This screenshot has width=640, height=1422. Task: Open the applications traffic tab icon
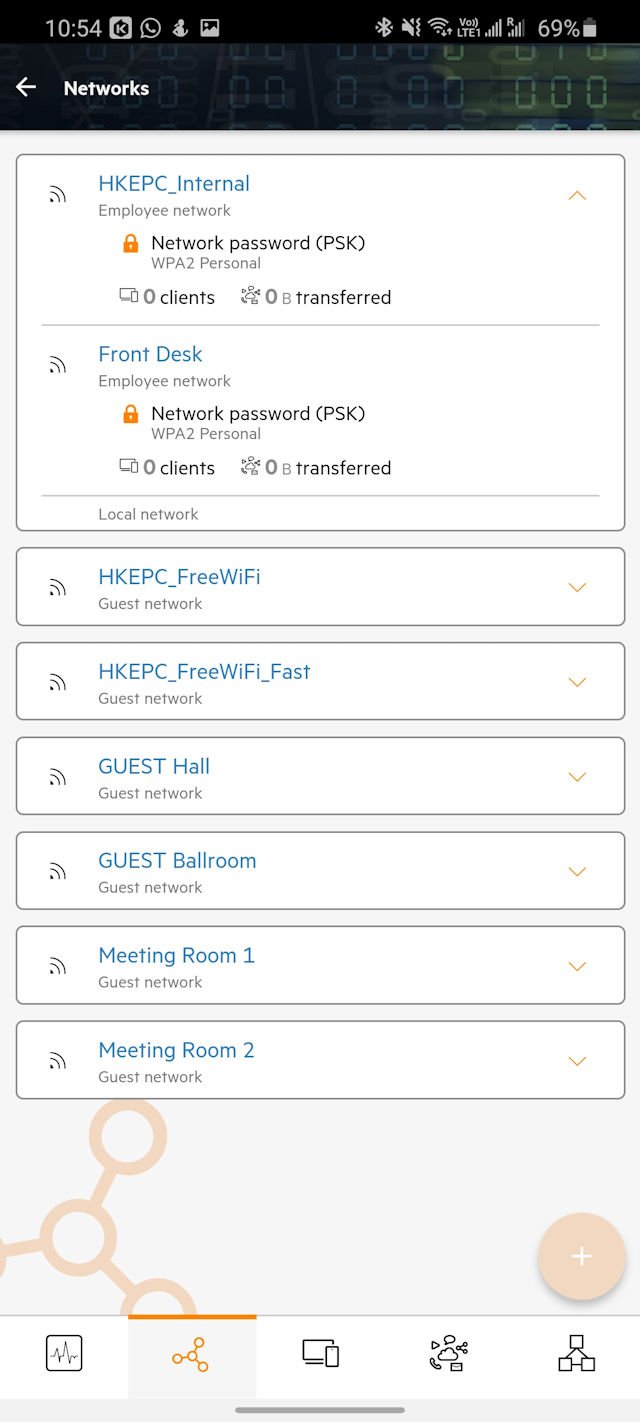click(448, 1354)
